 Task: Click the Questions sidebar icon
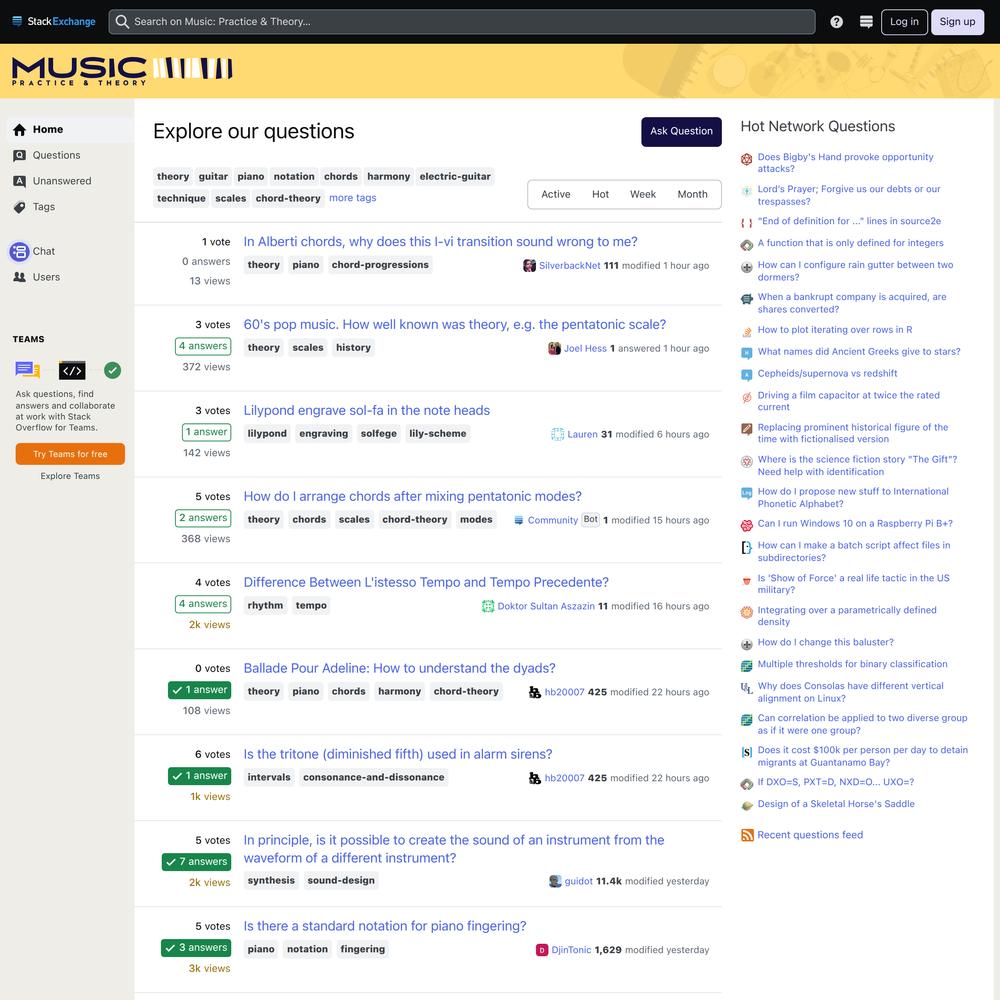tap(20, 156)
